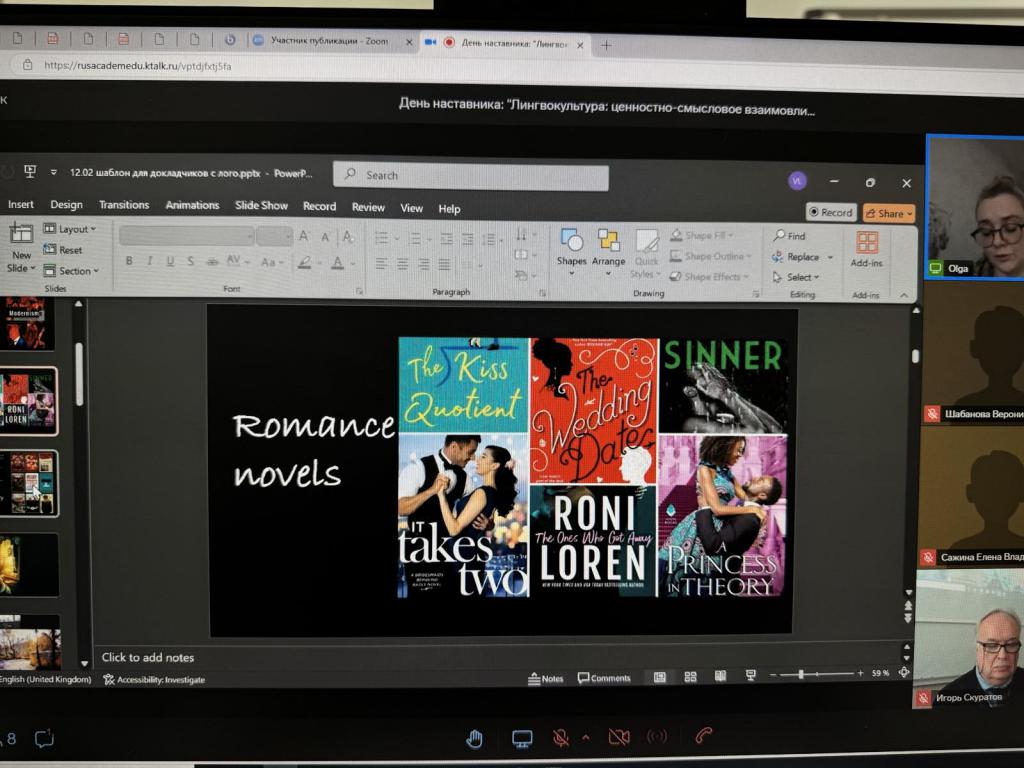Open the Shapes gallery
The width and height of the screenshot is (1024, 768).
coord(571,251)
